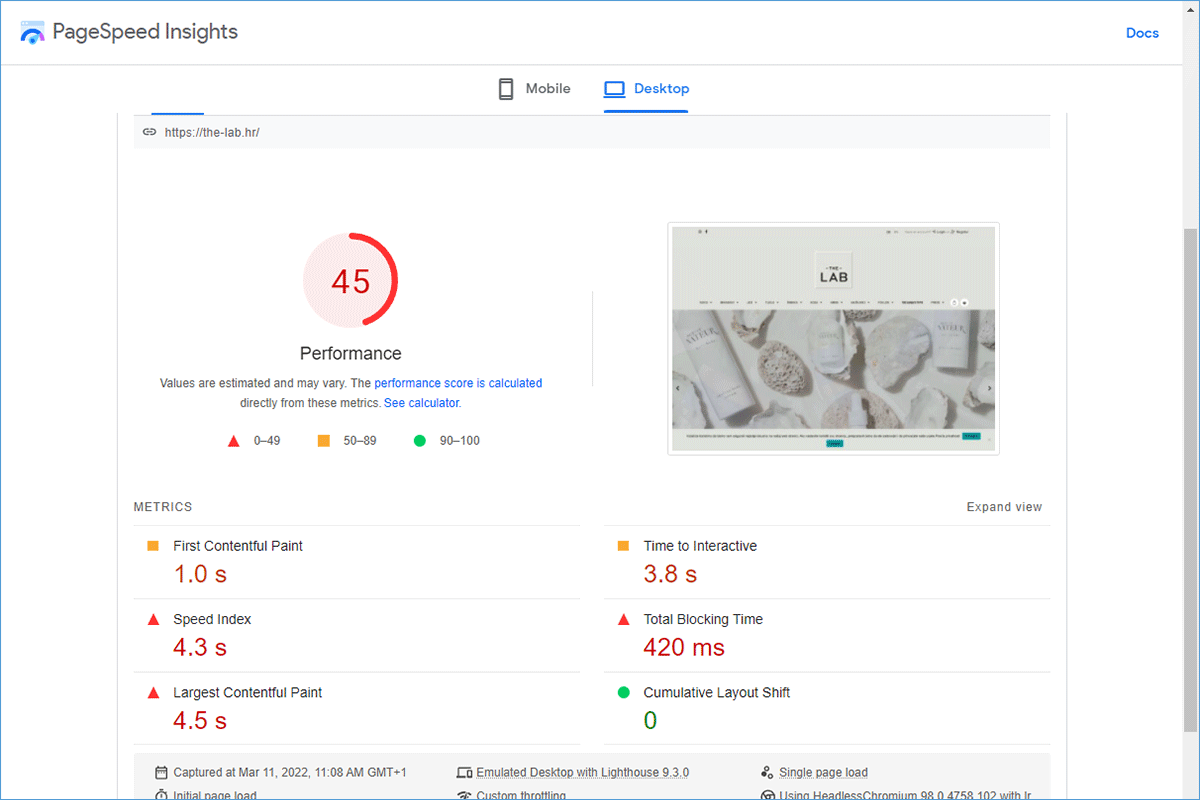The height and width of the screenshot is (800, 1200).
Task: Click the performance score gauge showing 45
Action: 351,281
